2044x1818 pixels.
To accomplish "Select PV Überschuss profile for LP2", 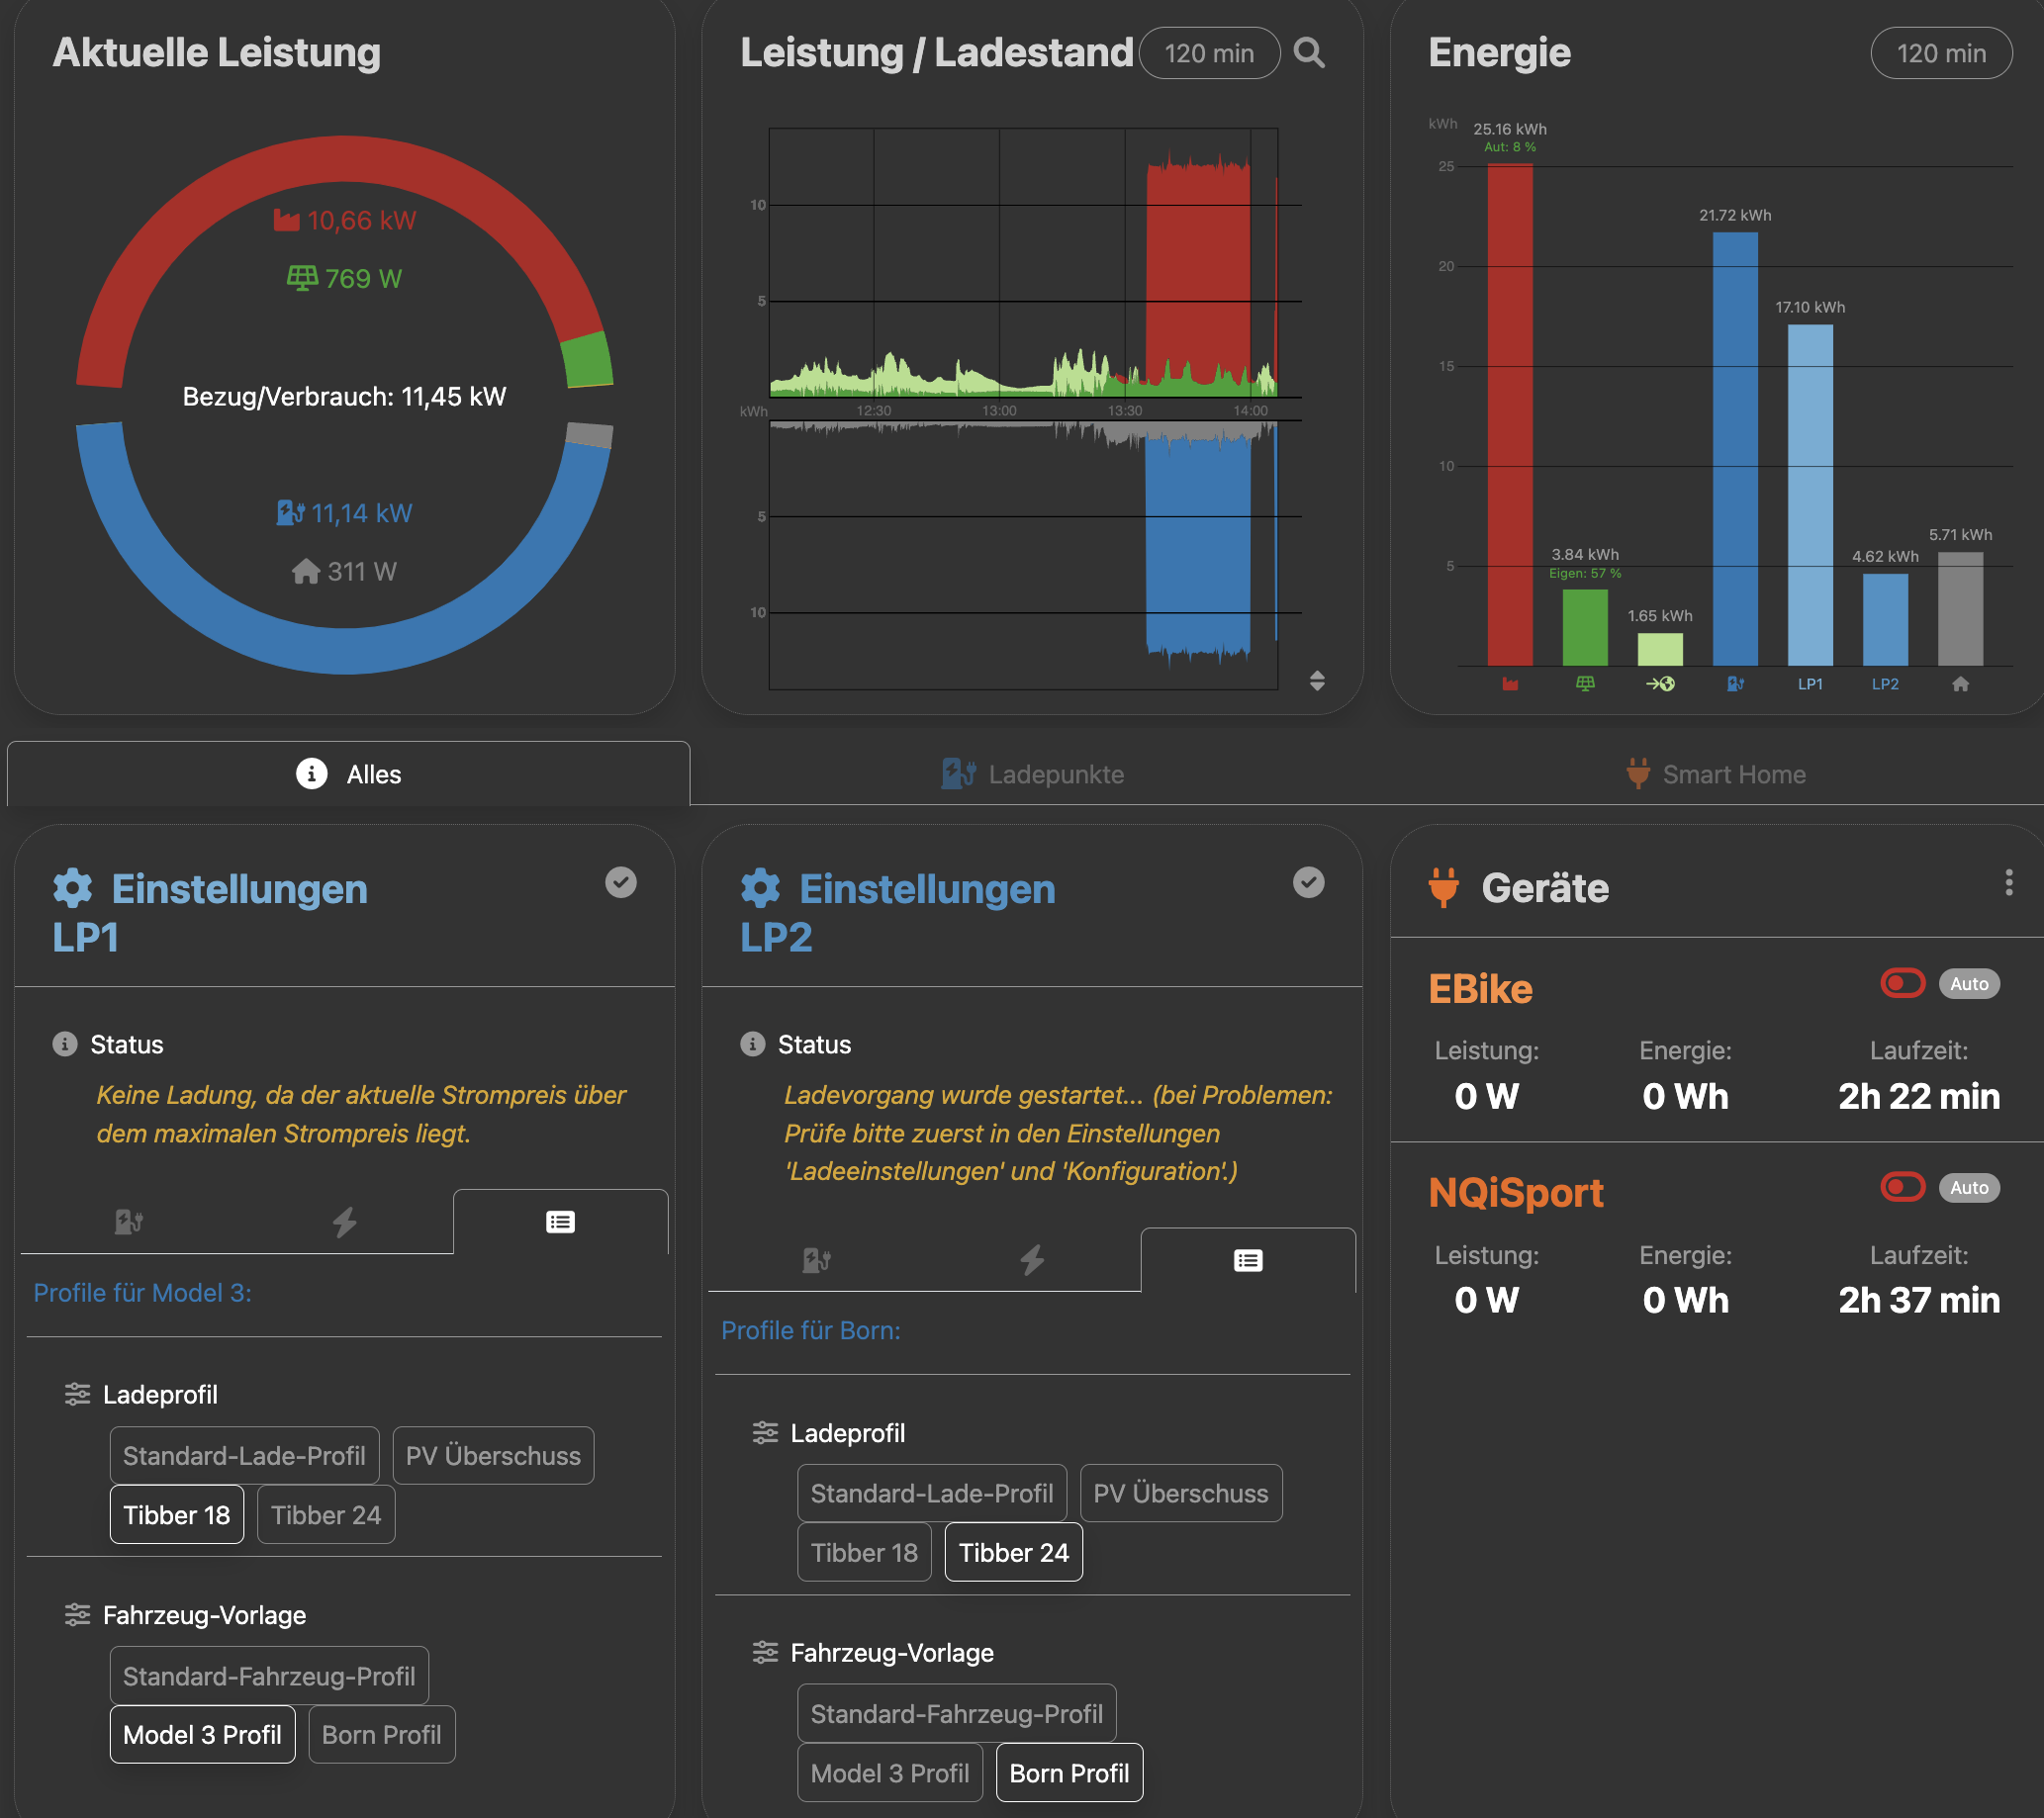I will tap(1180, 1493).
